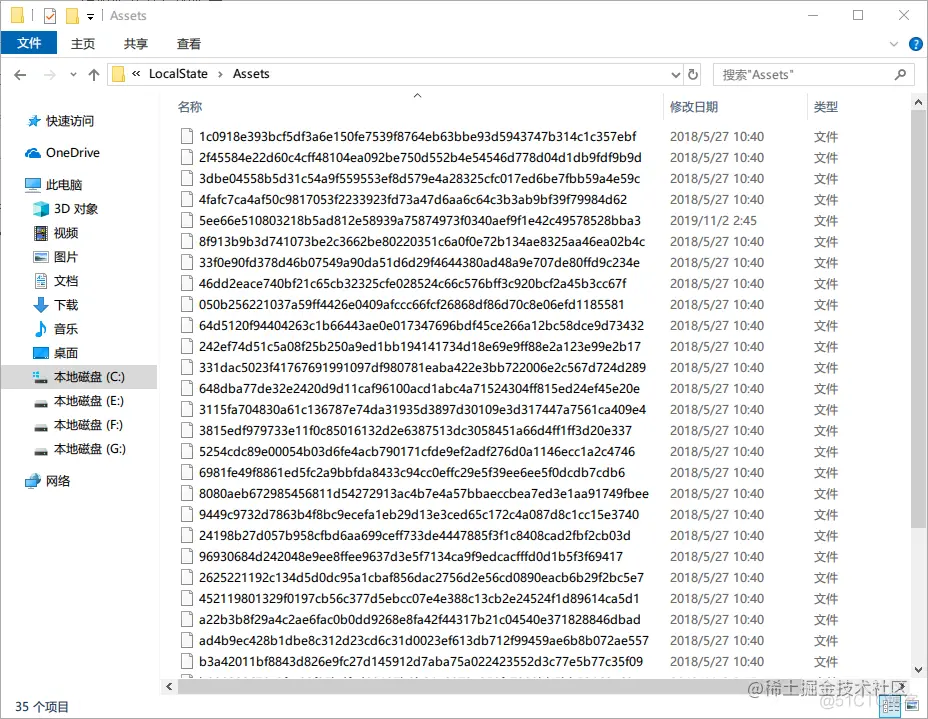
Task: Select file name 331dac5023f41767691991097df98078…
Action: 422,367
